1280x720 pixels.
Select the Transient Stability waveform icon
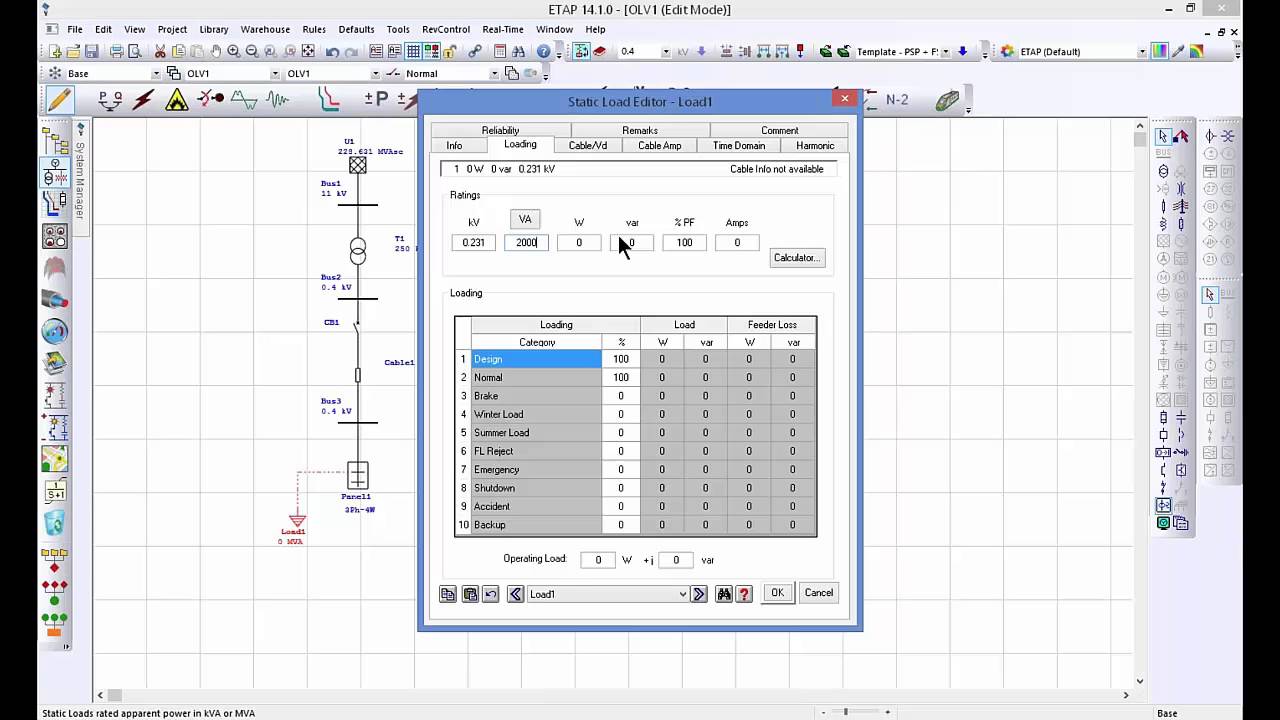[x=277, y=99]
